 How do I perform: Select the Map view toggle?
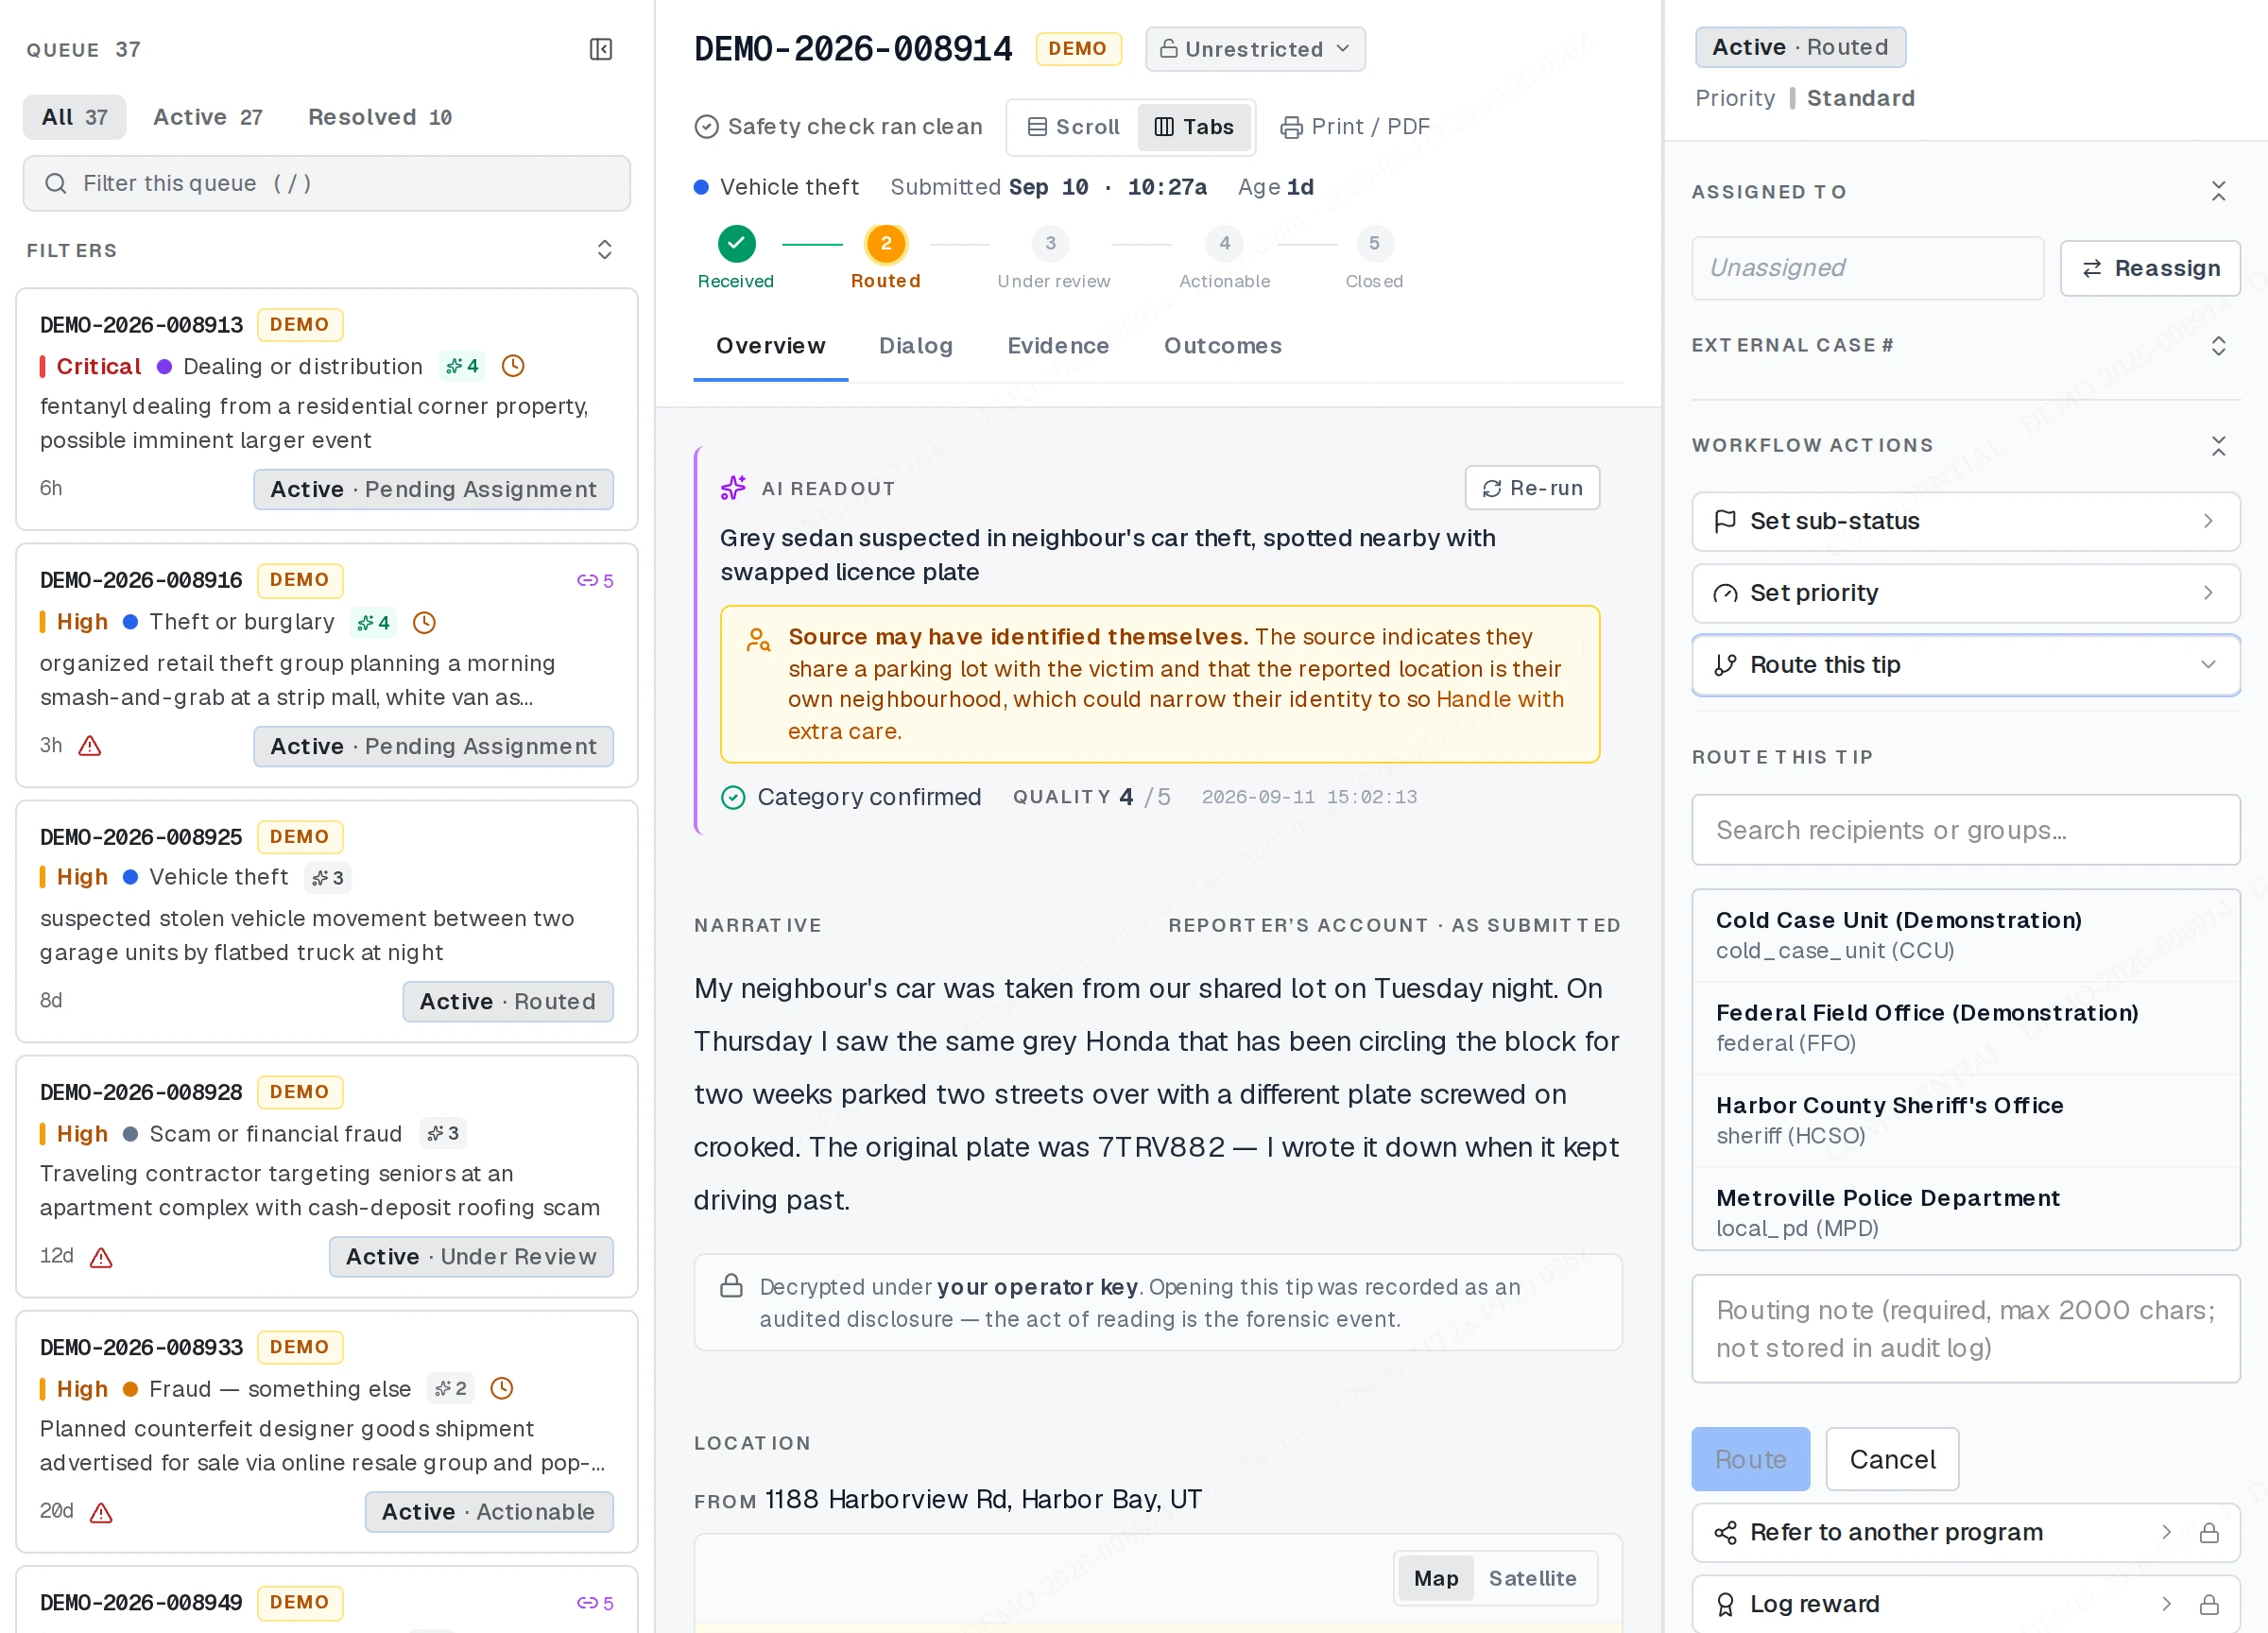[1435, 1578]
